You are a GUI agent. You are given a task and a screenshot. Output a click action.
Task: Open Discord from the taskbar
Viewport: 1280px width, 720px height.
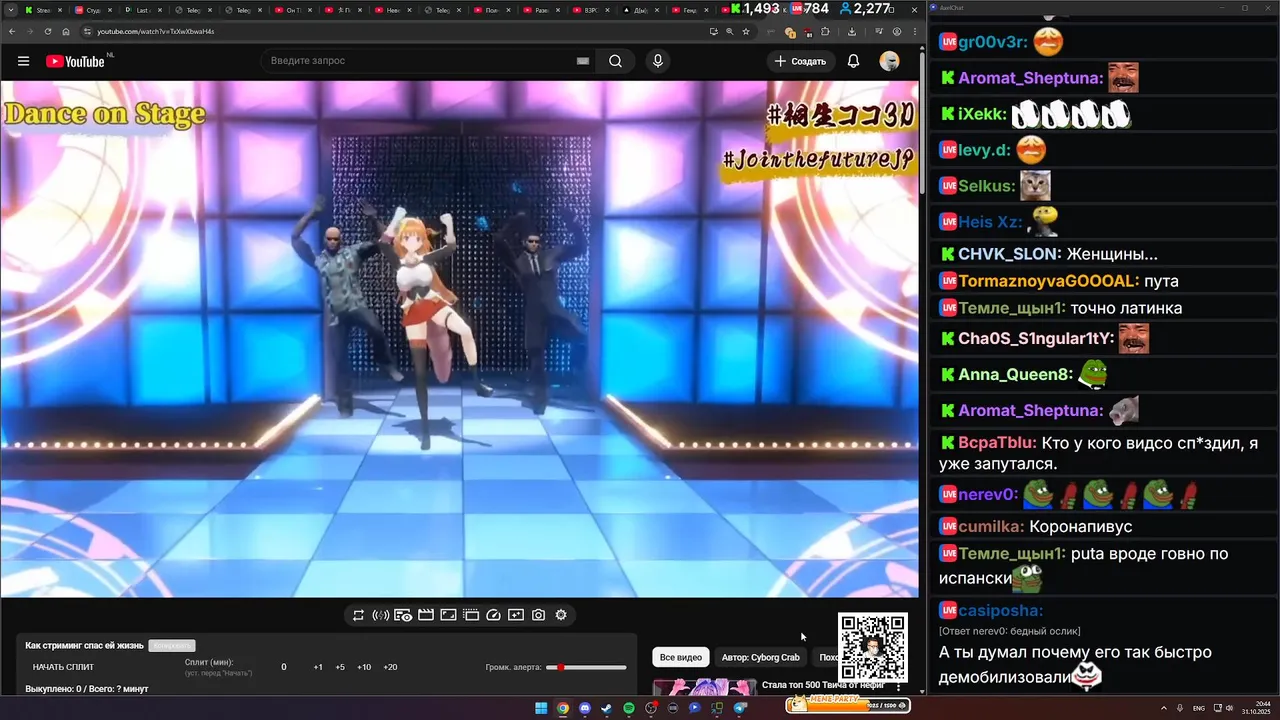(585, 708)
